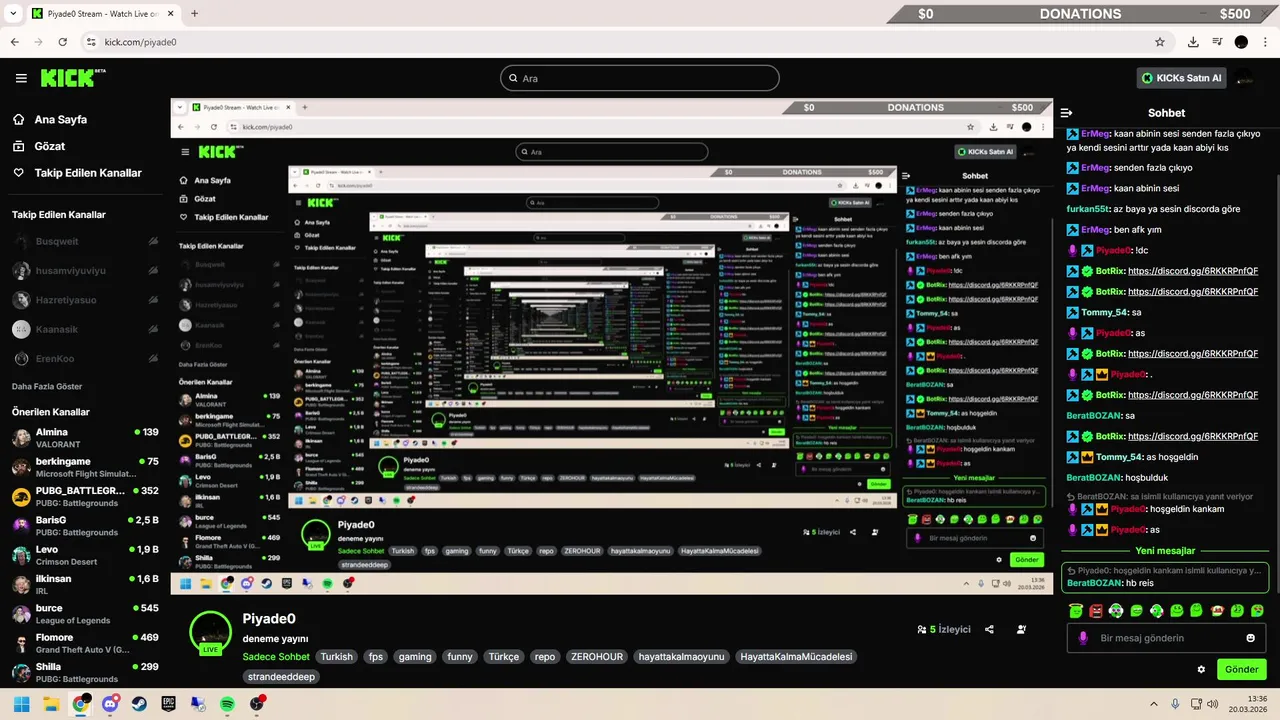Open recommended channel Almina
This screenshot has height=720, width=1280.
coord(85,438)
